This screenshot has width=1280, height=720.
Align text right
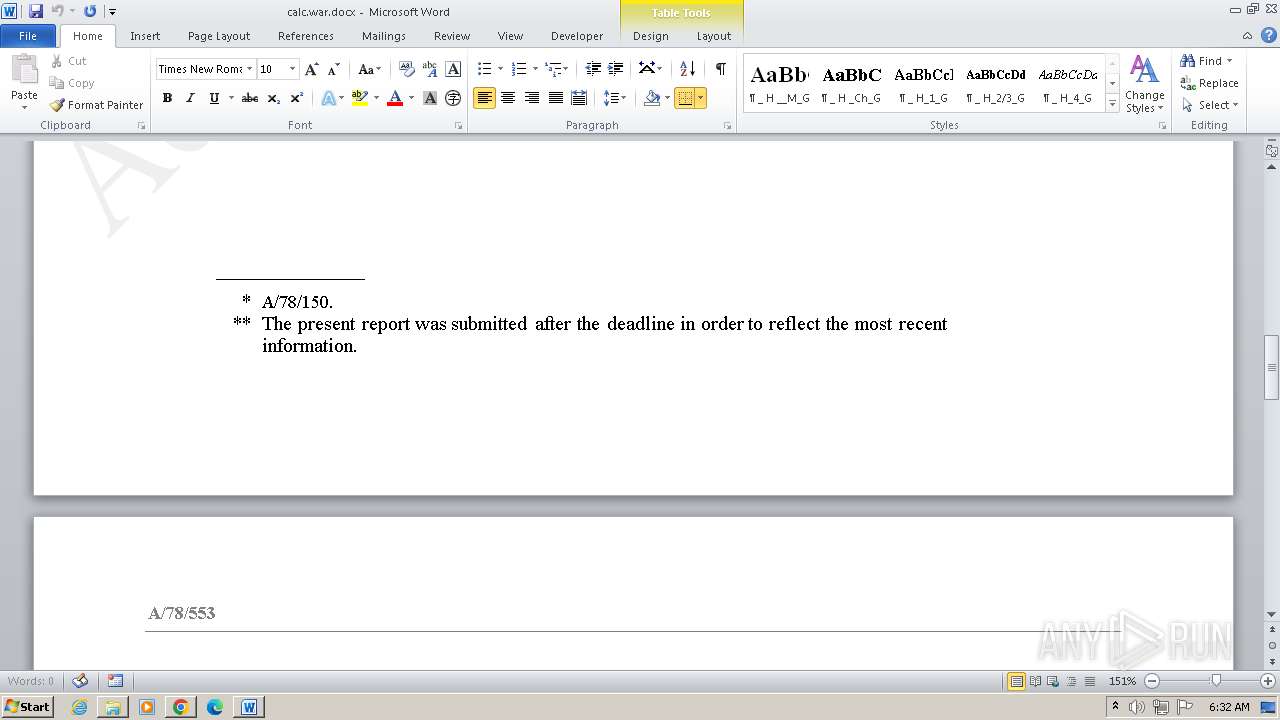(532, 98)
